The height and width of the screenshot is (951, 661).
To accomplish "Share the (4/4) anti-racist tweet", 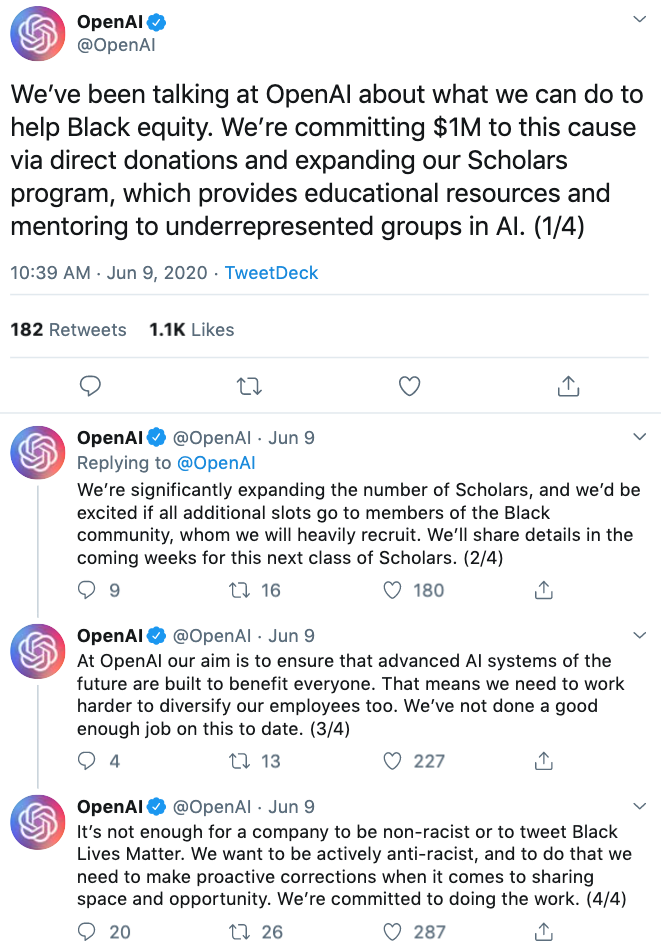I will click(x=544, y=932).
